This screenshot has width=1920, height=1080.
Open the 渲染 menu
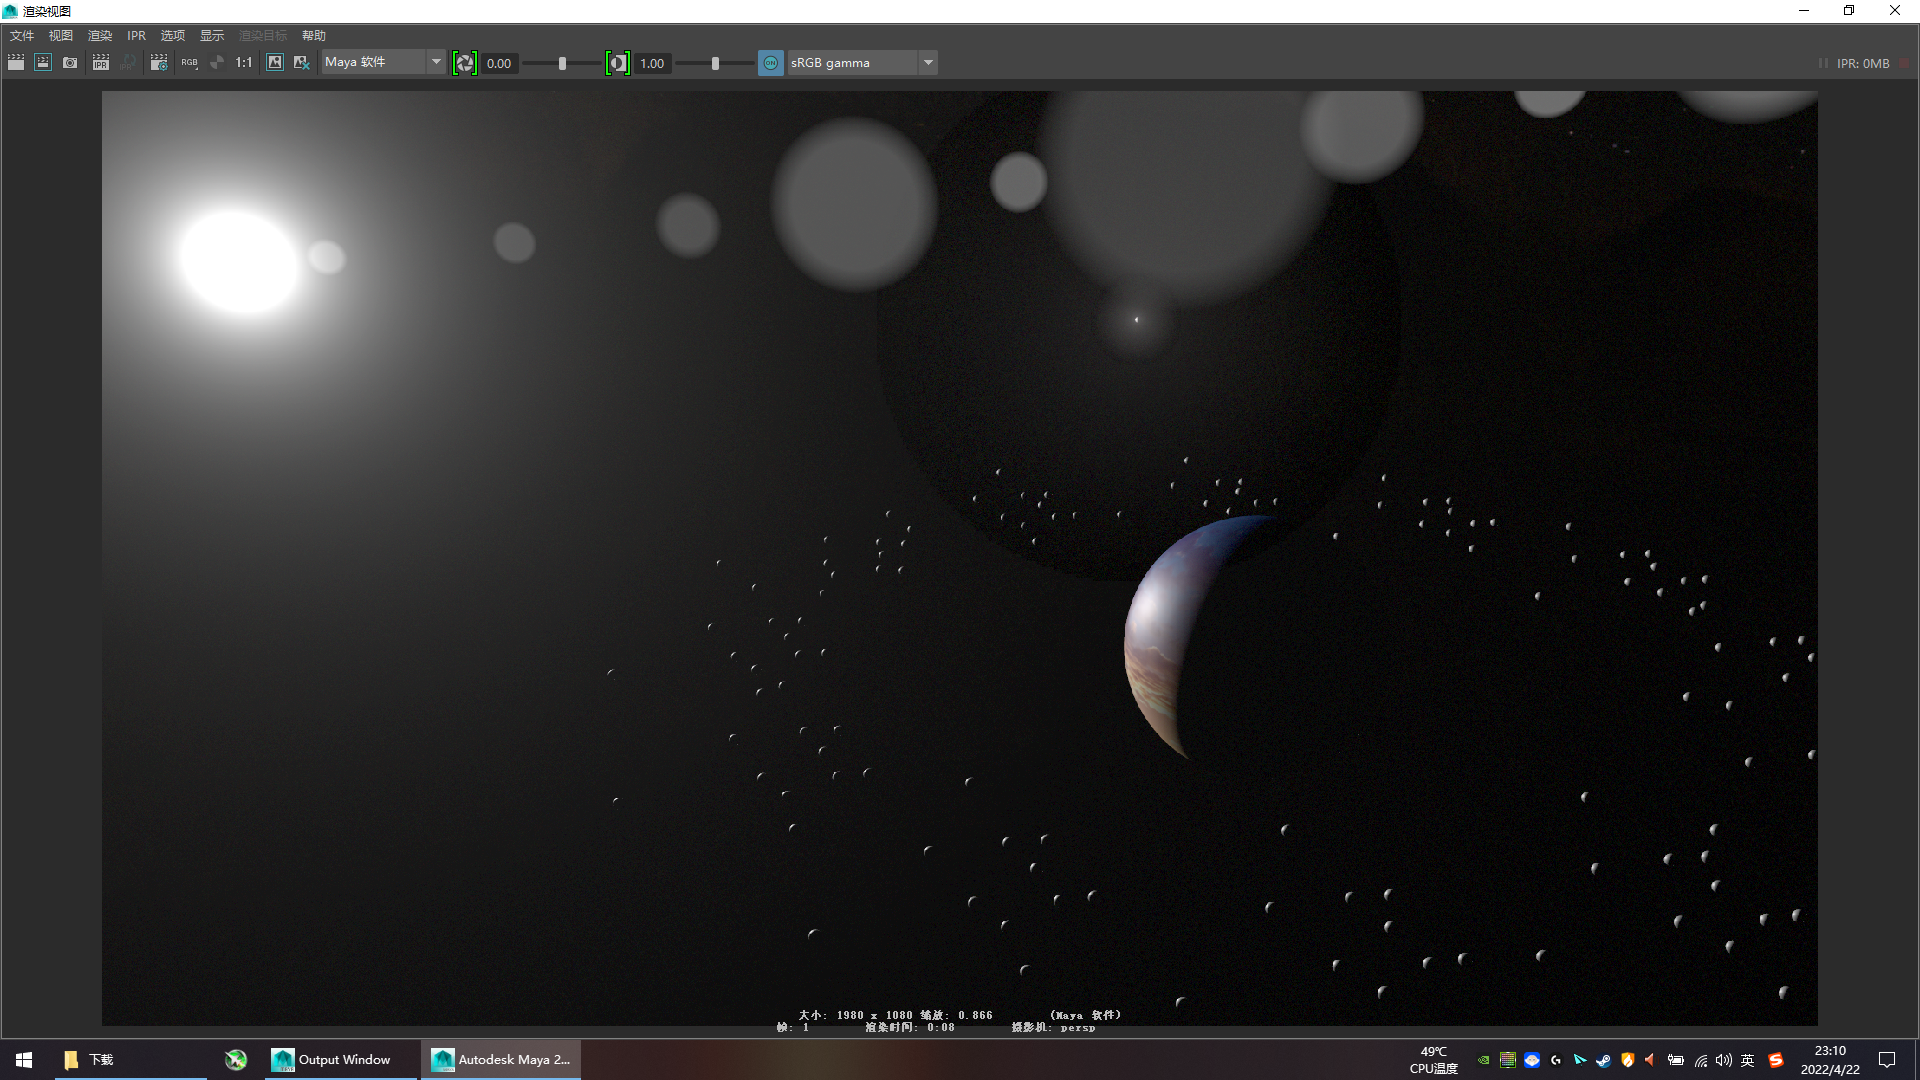(x=100, y=35)
